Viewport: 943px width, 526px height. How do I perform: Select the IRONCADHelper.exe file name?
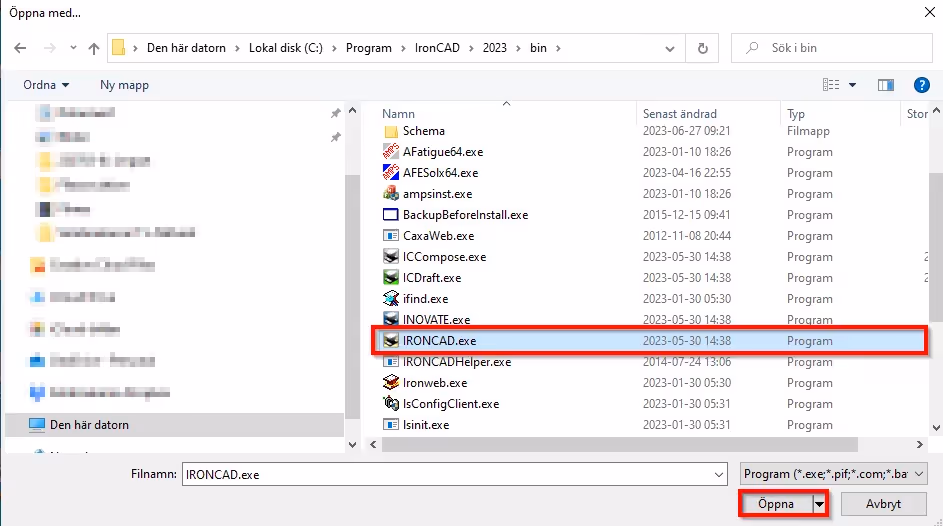(x=457, y=362)
